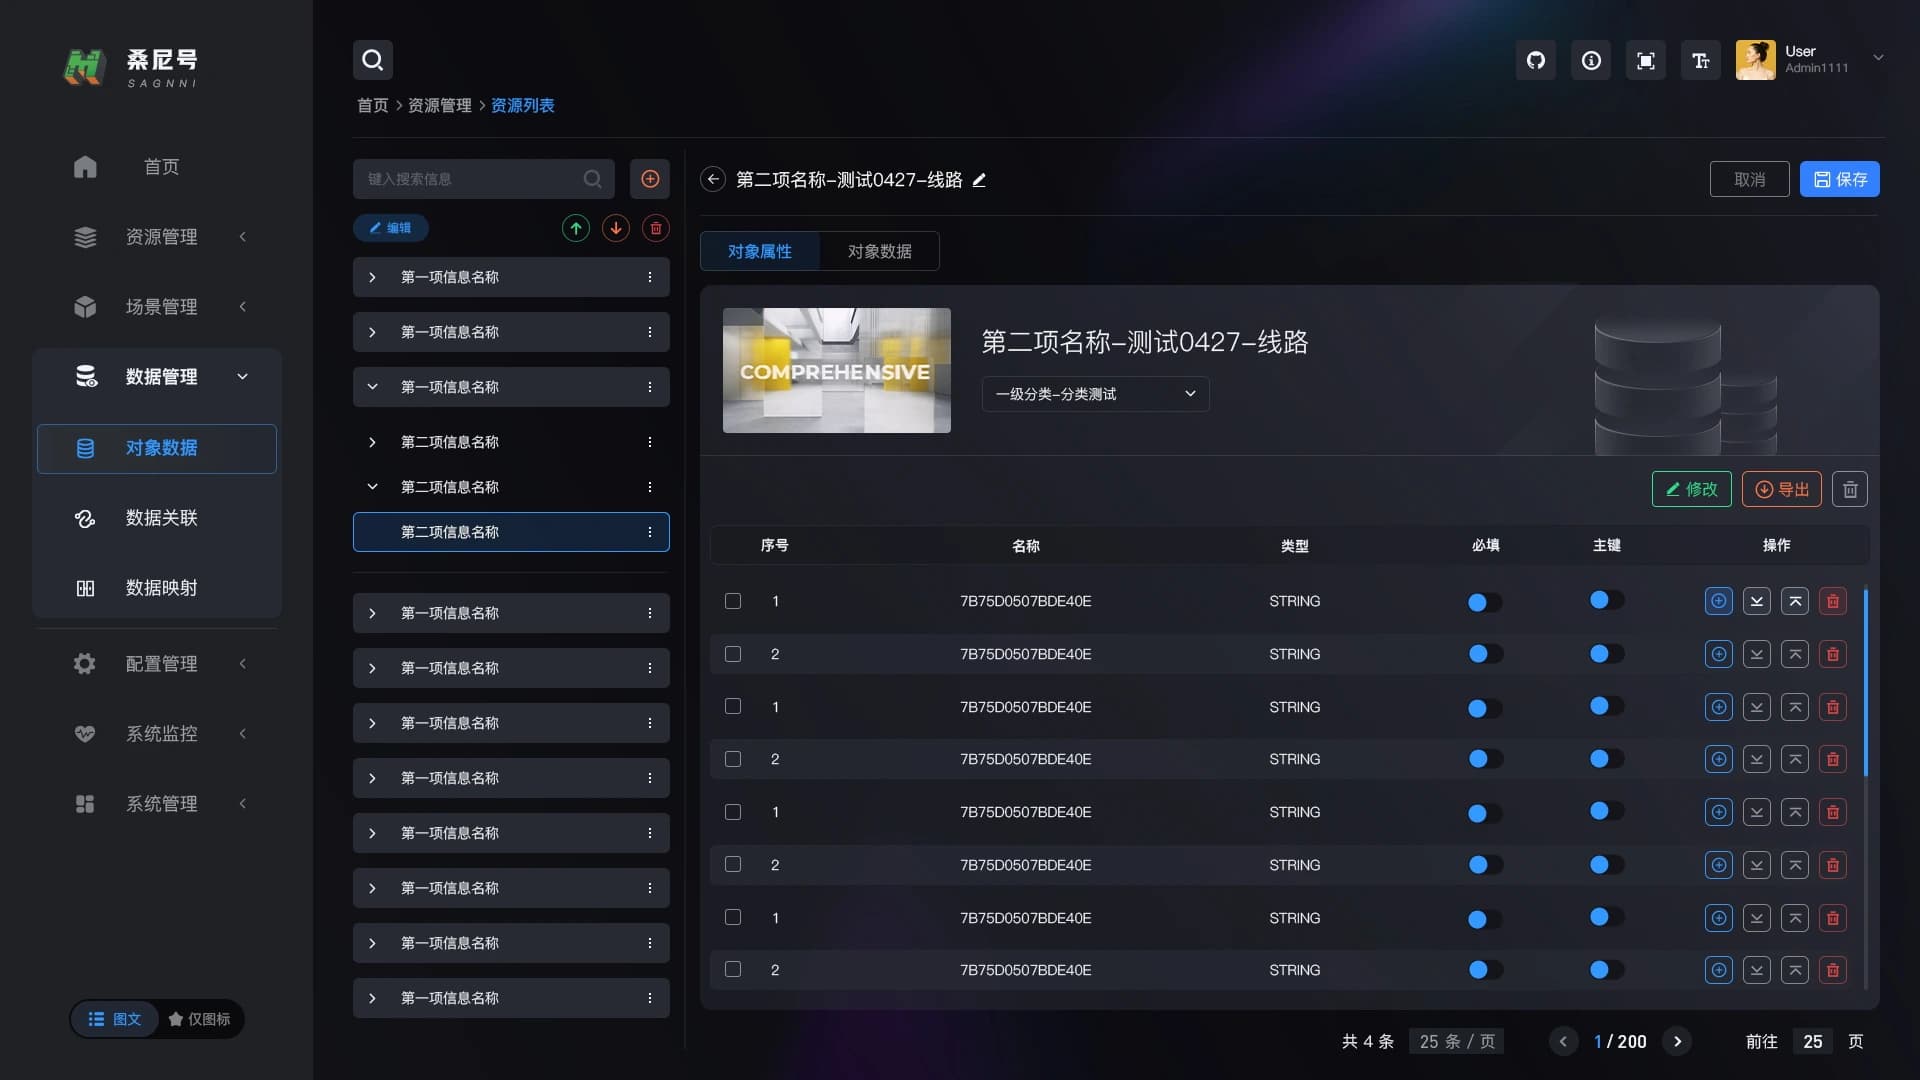Open the three-dot menu on selected 第二项信息名称
Image resolution: width=1920 pixels, height=1080 pixels.
click(x=650, y=532)
